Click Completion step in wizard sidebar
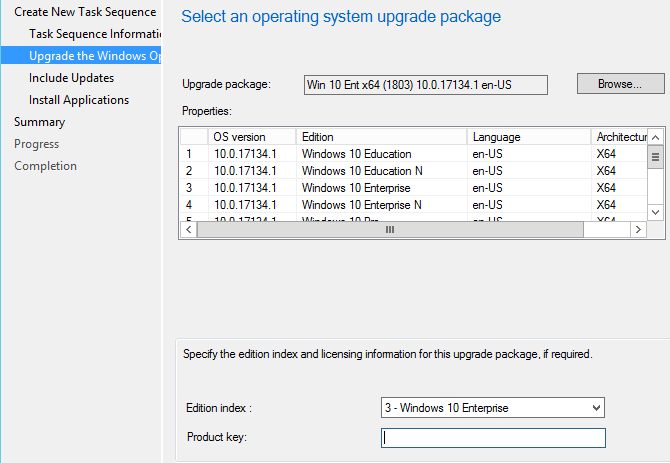The image size is (670, 463). pyautogui.click(x=45, y=166)
